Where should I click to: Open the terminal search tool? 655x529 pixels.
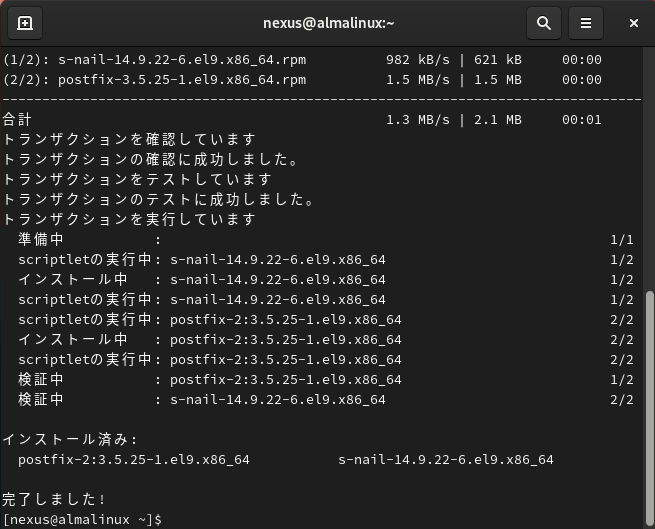coord(543,22)
